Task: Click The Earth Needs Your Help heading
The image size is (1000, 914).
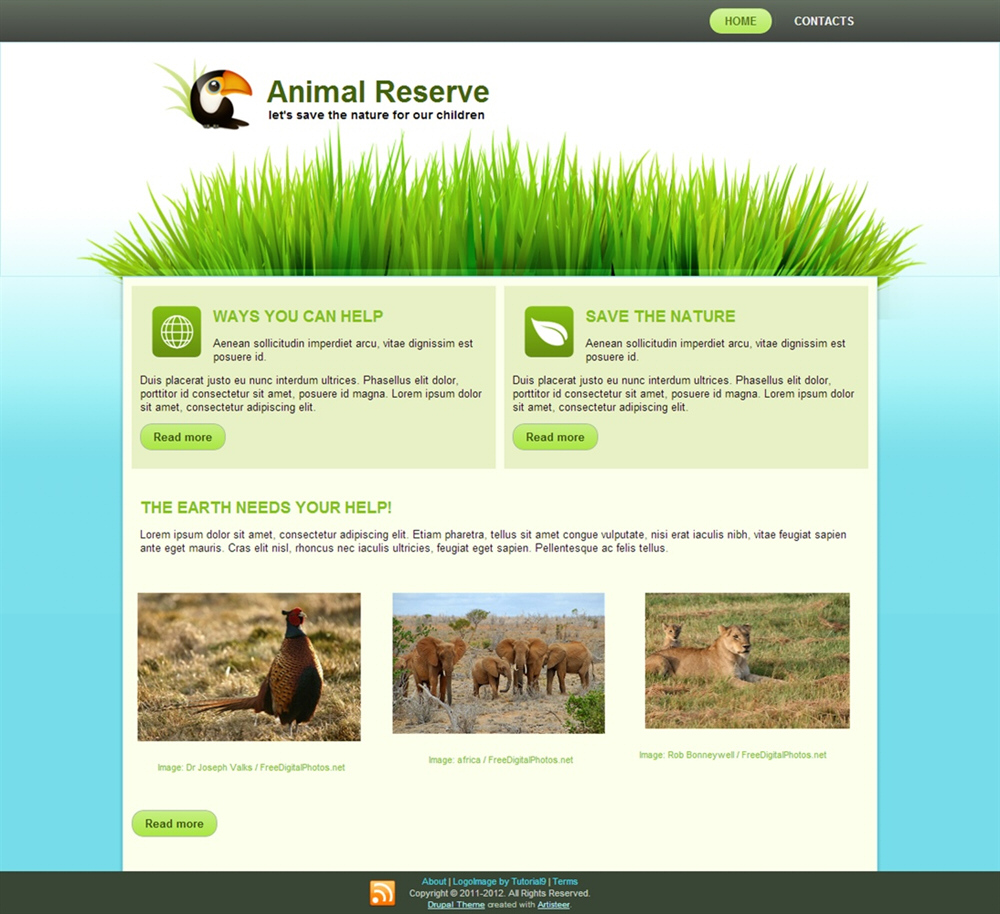Action: coord(266,508)
